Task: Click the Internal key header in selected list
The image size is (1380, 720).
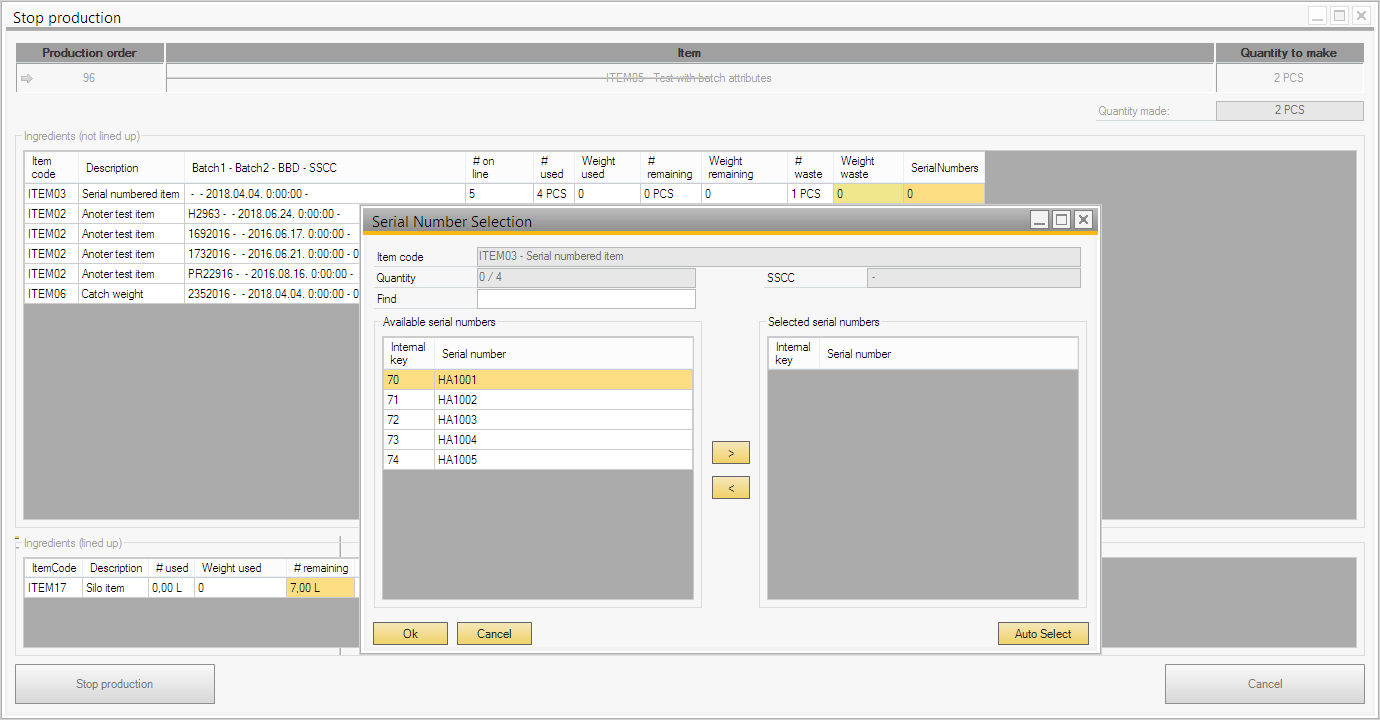Action: 793,354
